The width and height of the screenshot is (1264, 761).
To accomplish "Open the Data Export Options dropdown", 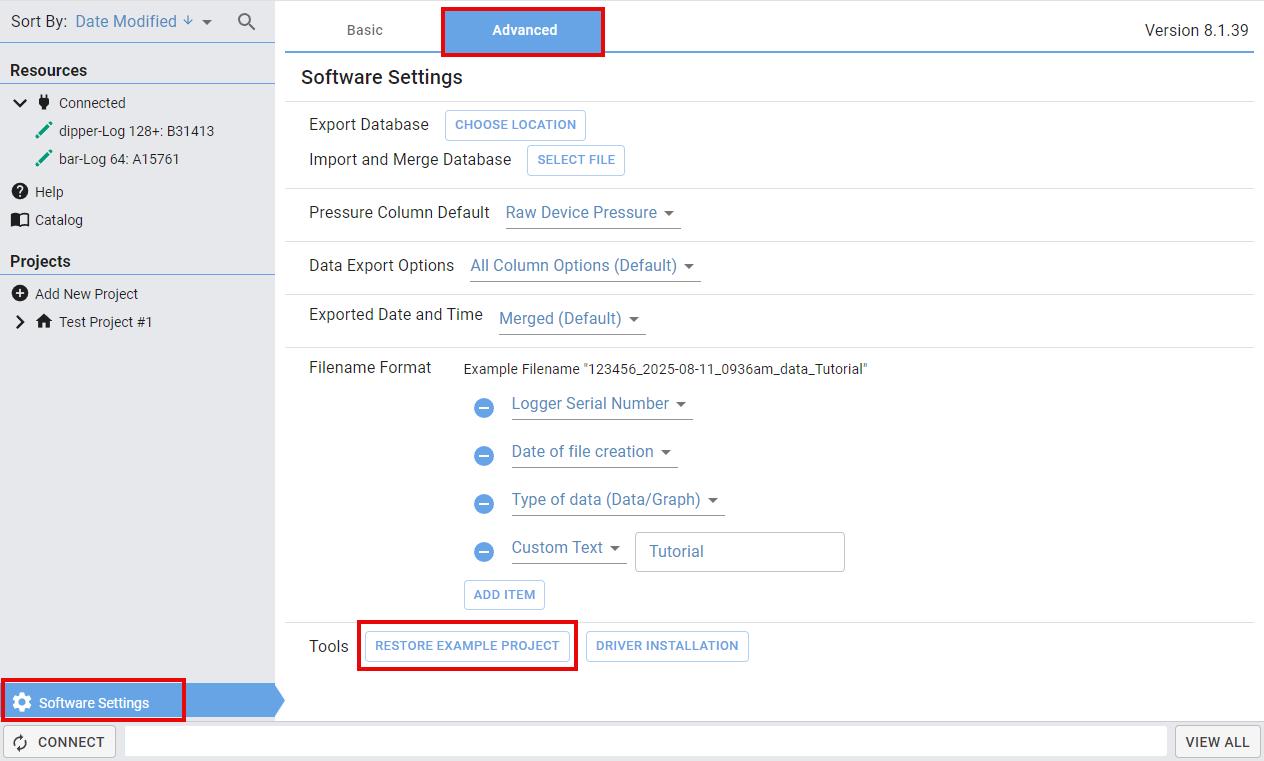I will (x=584, y=266).
